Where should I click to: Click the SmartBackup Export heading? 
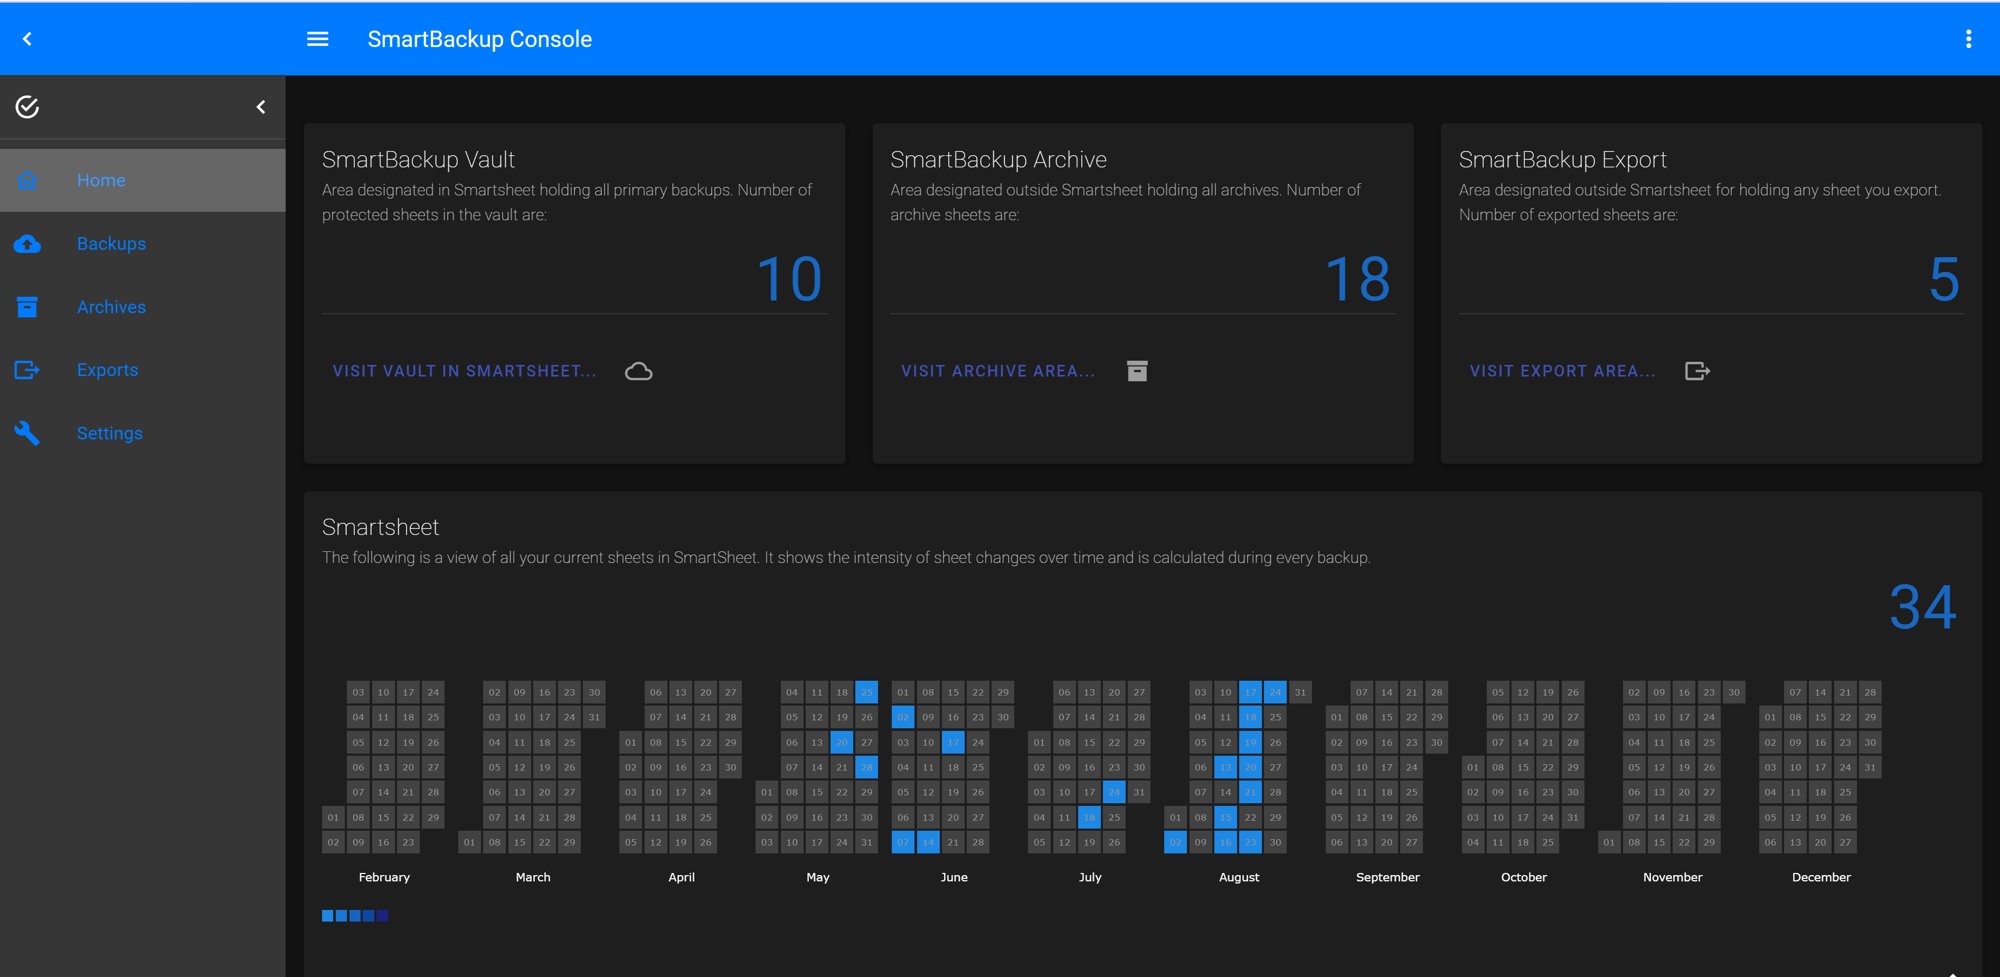1562,160
